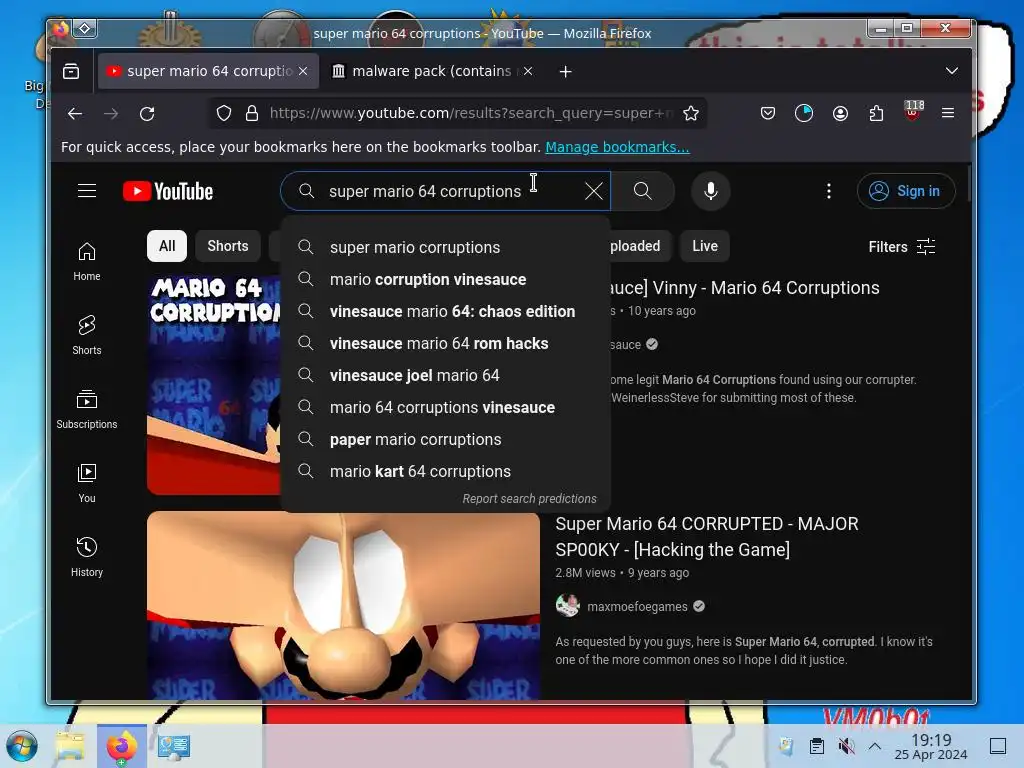
Task: Open taskbar clock showing 19:19
Action: [931, 746]
